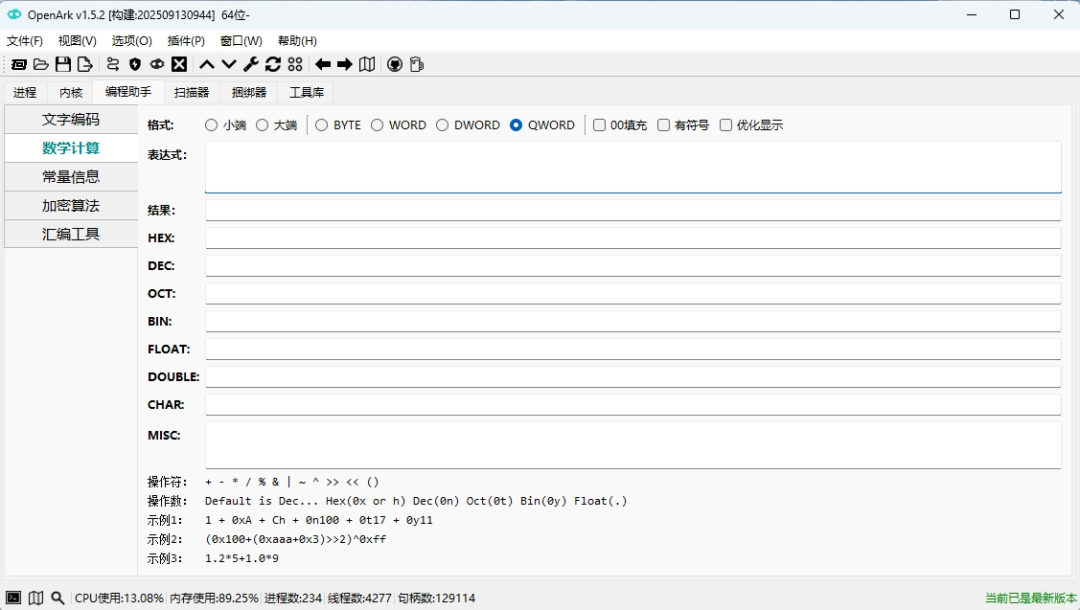This screenshot has width=1080, height=610.
Task: Enable the 00填充 checkbox
Action: pos(599,124)
